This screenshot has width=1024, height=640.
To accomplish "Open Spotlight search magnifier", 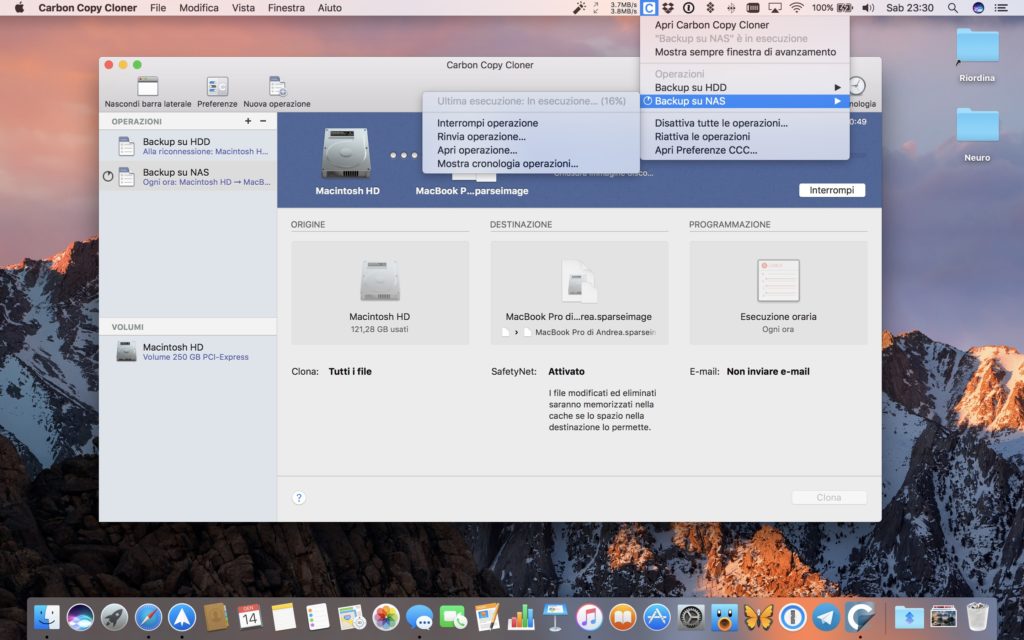I will (953, 8).
